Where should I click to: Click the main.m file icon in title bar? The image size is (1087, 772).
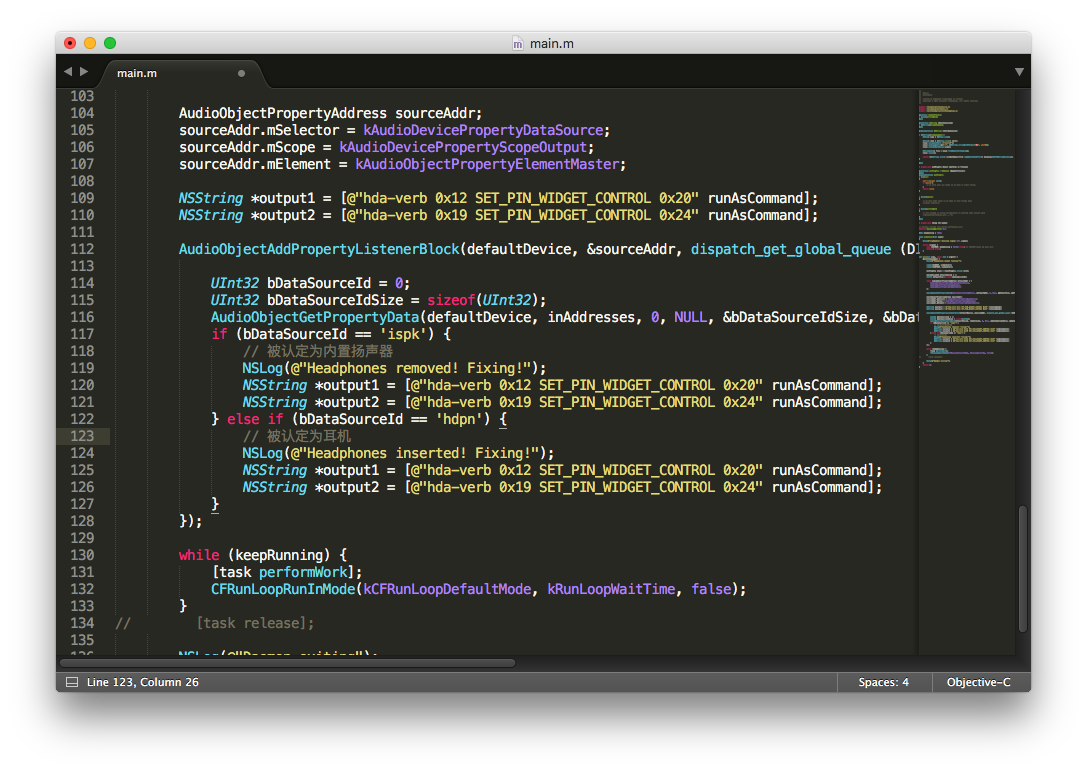(x=518, y=44)
